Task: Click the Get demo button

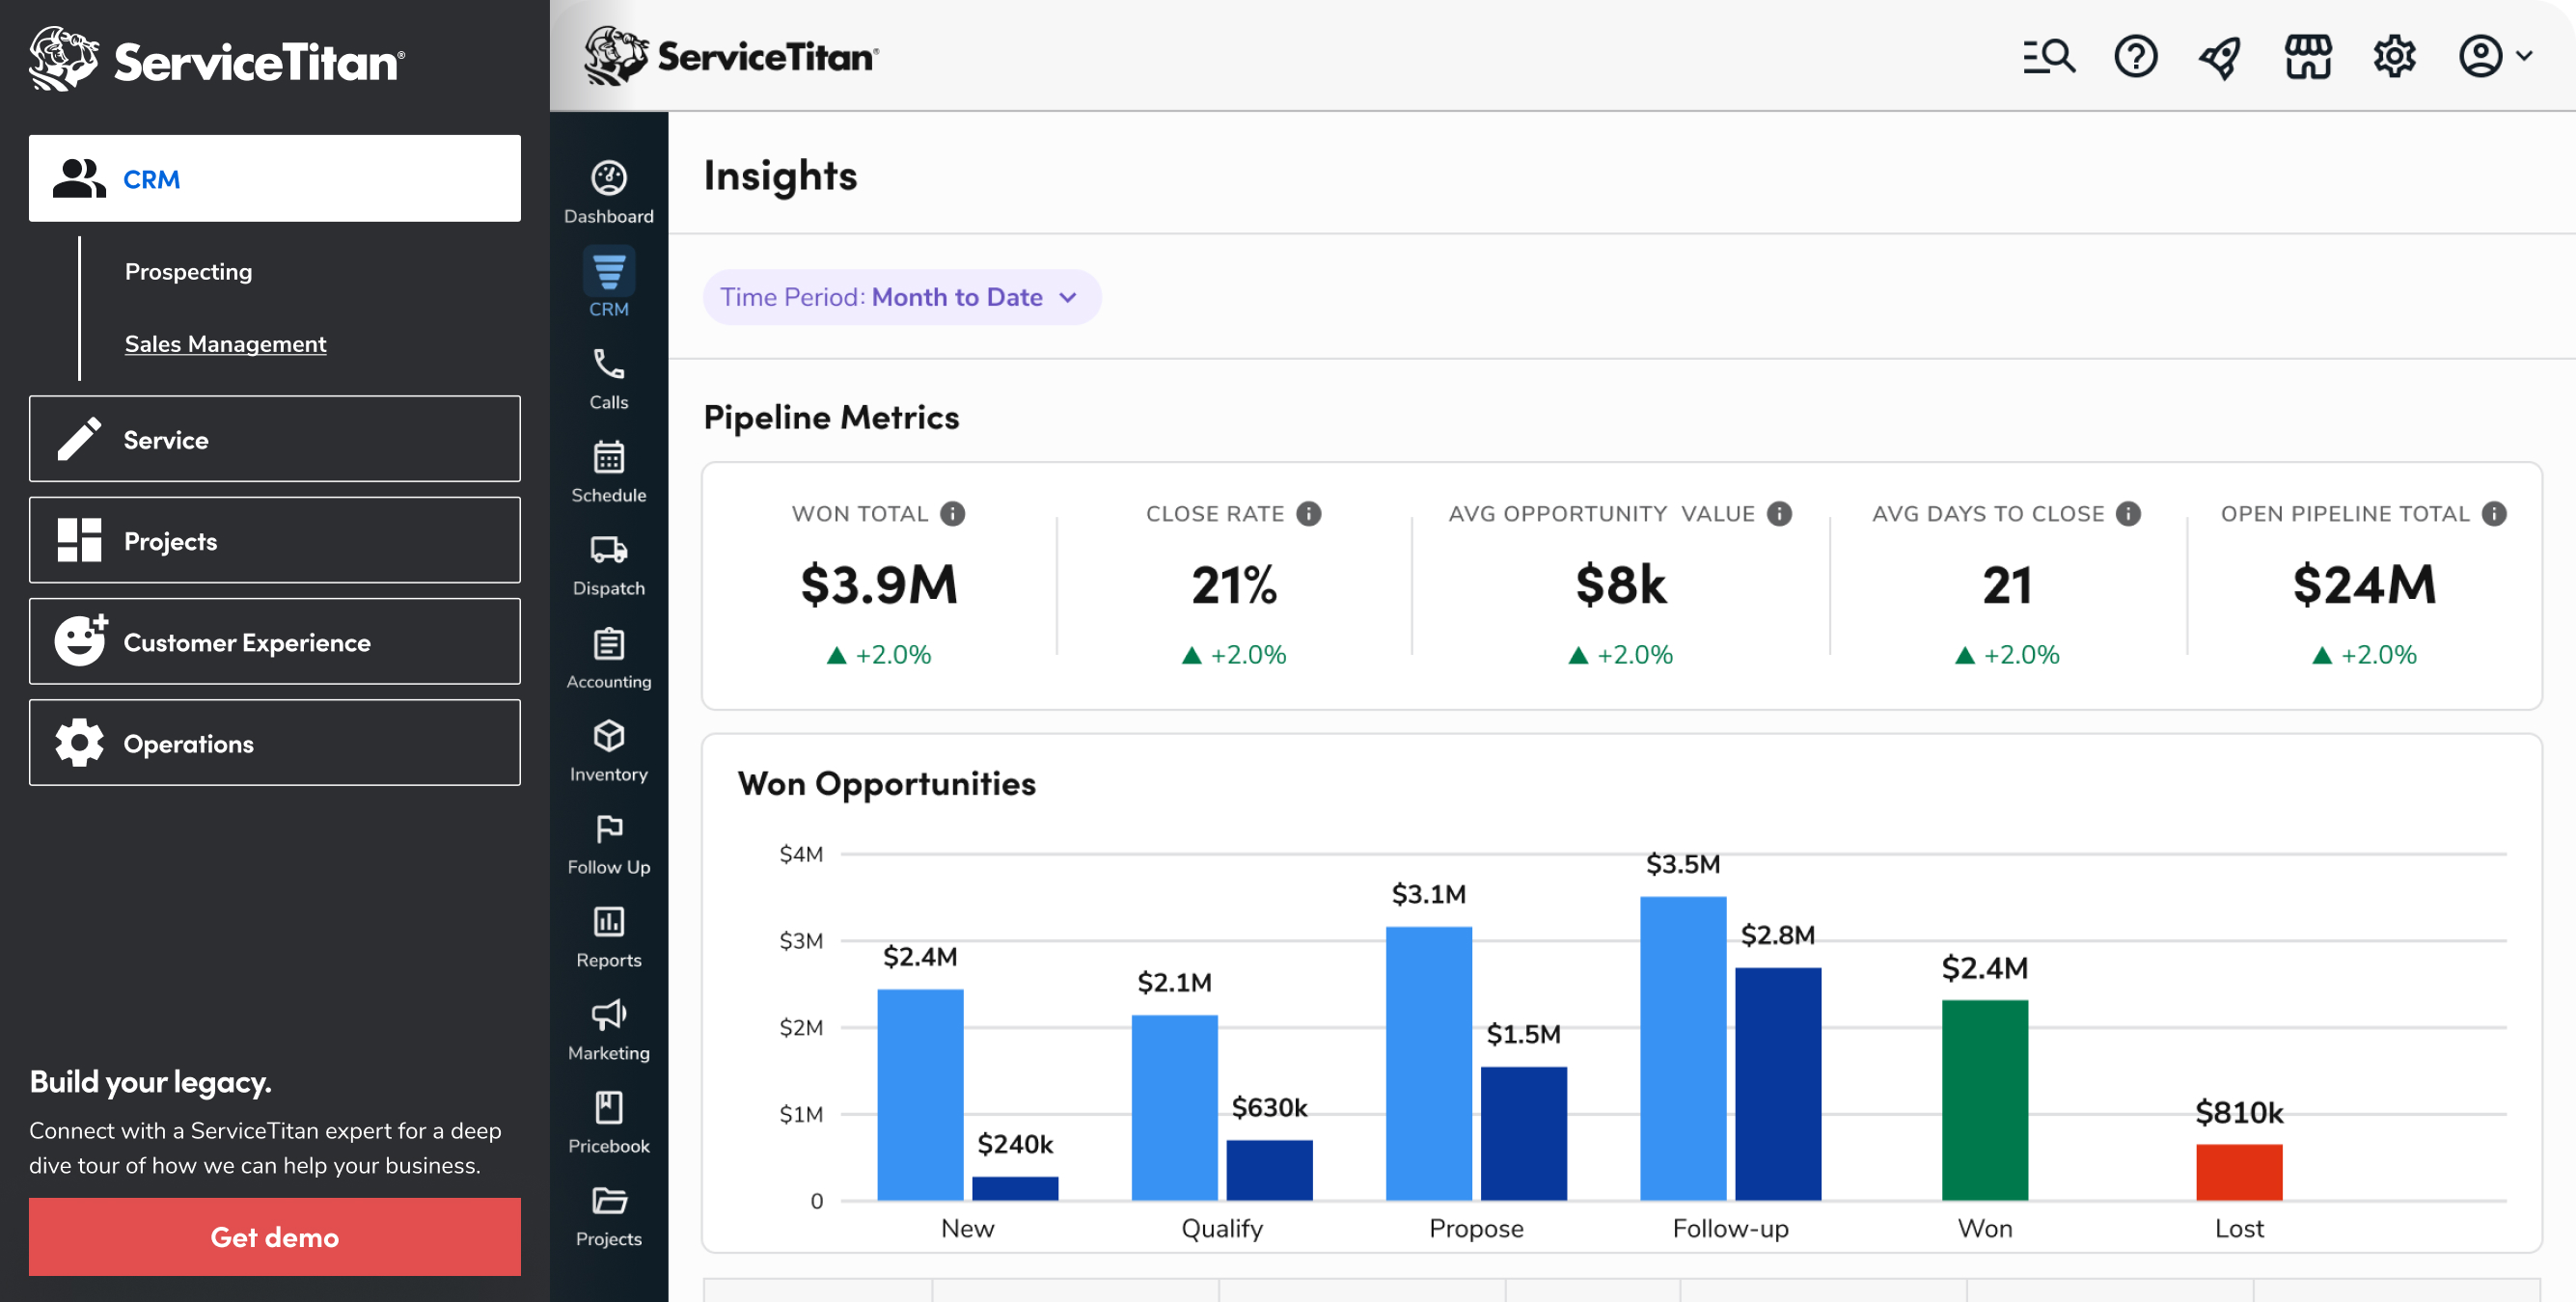Action: coord(274,1237)
